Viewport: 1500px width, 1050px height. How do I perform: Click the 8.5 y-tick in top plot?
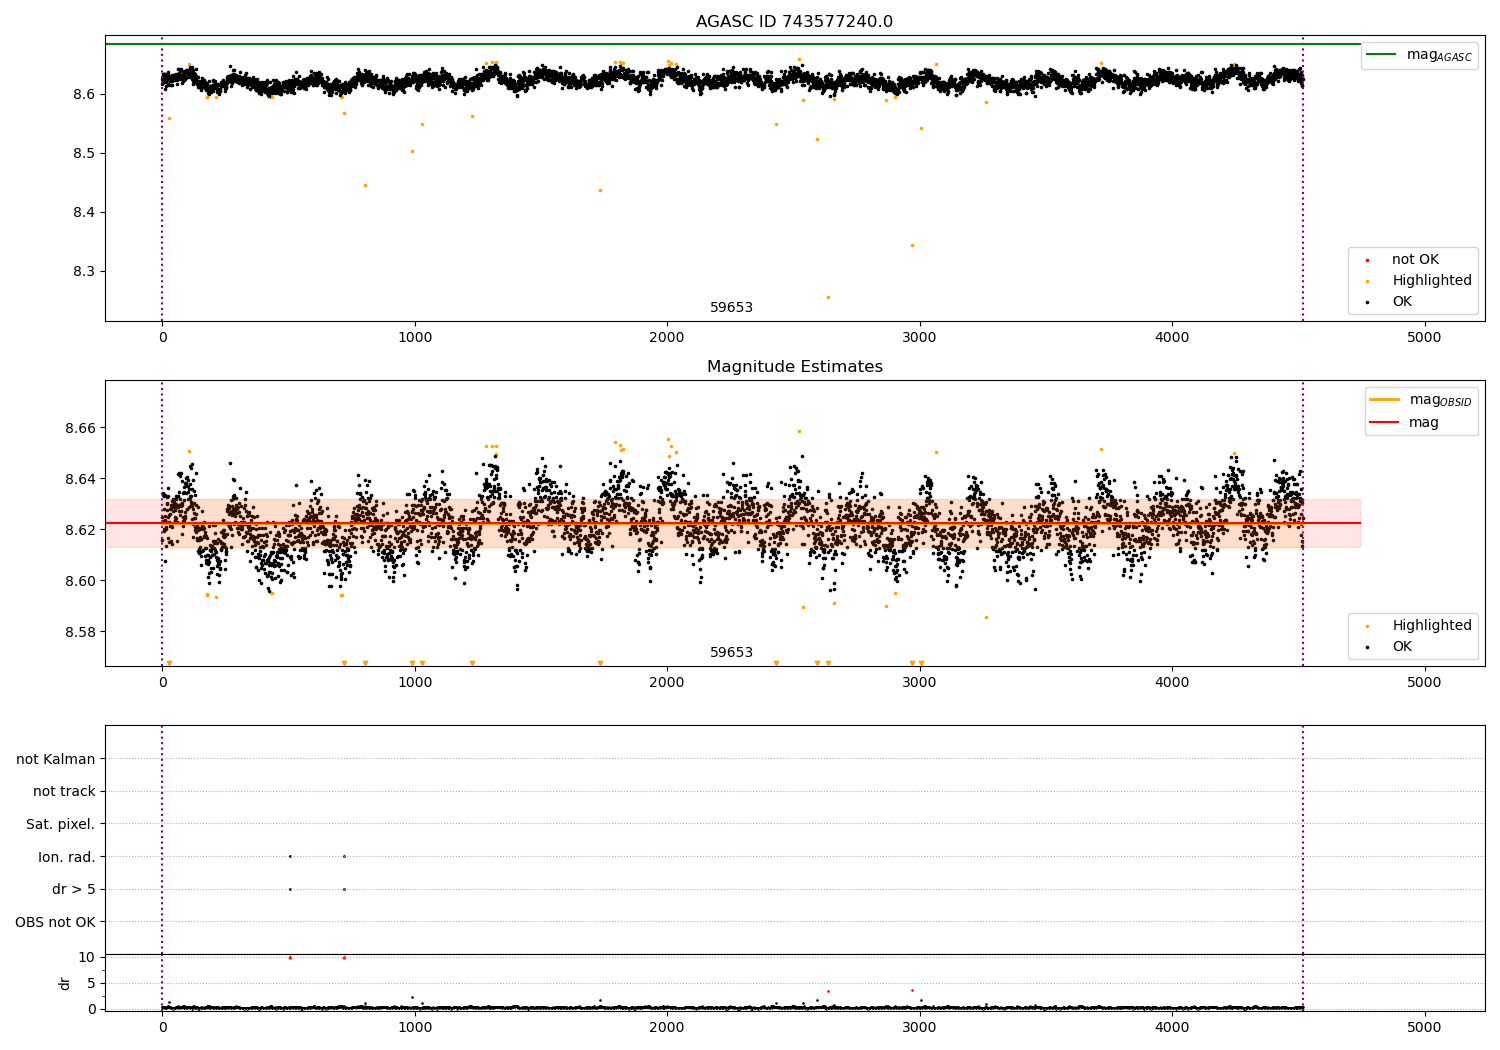[84, 154]
